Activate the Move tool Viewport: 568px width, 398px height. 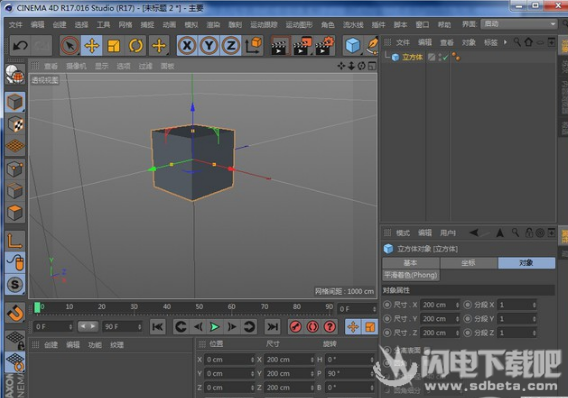[91, 46]
